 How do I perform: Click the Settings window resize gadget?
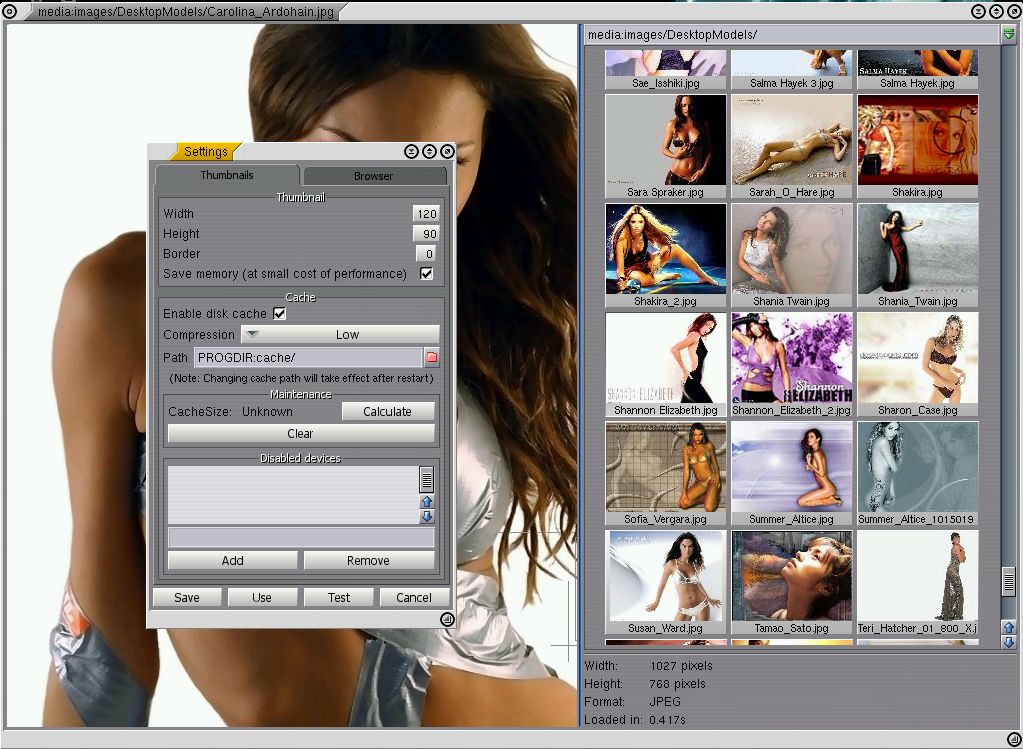click(447, 620)
